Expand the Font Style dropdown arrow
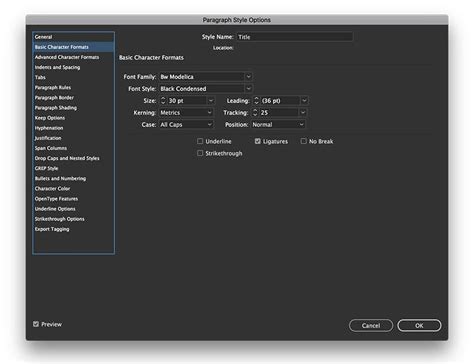This screenshot has width=474, height=364. [249, 89]
